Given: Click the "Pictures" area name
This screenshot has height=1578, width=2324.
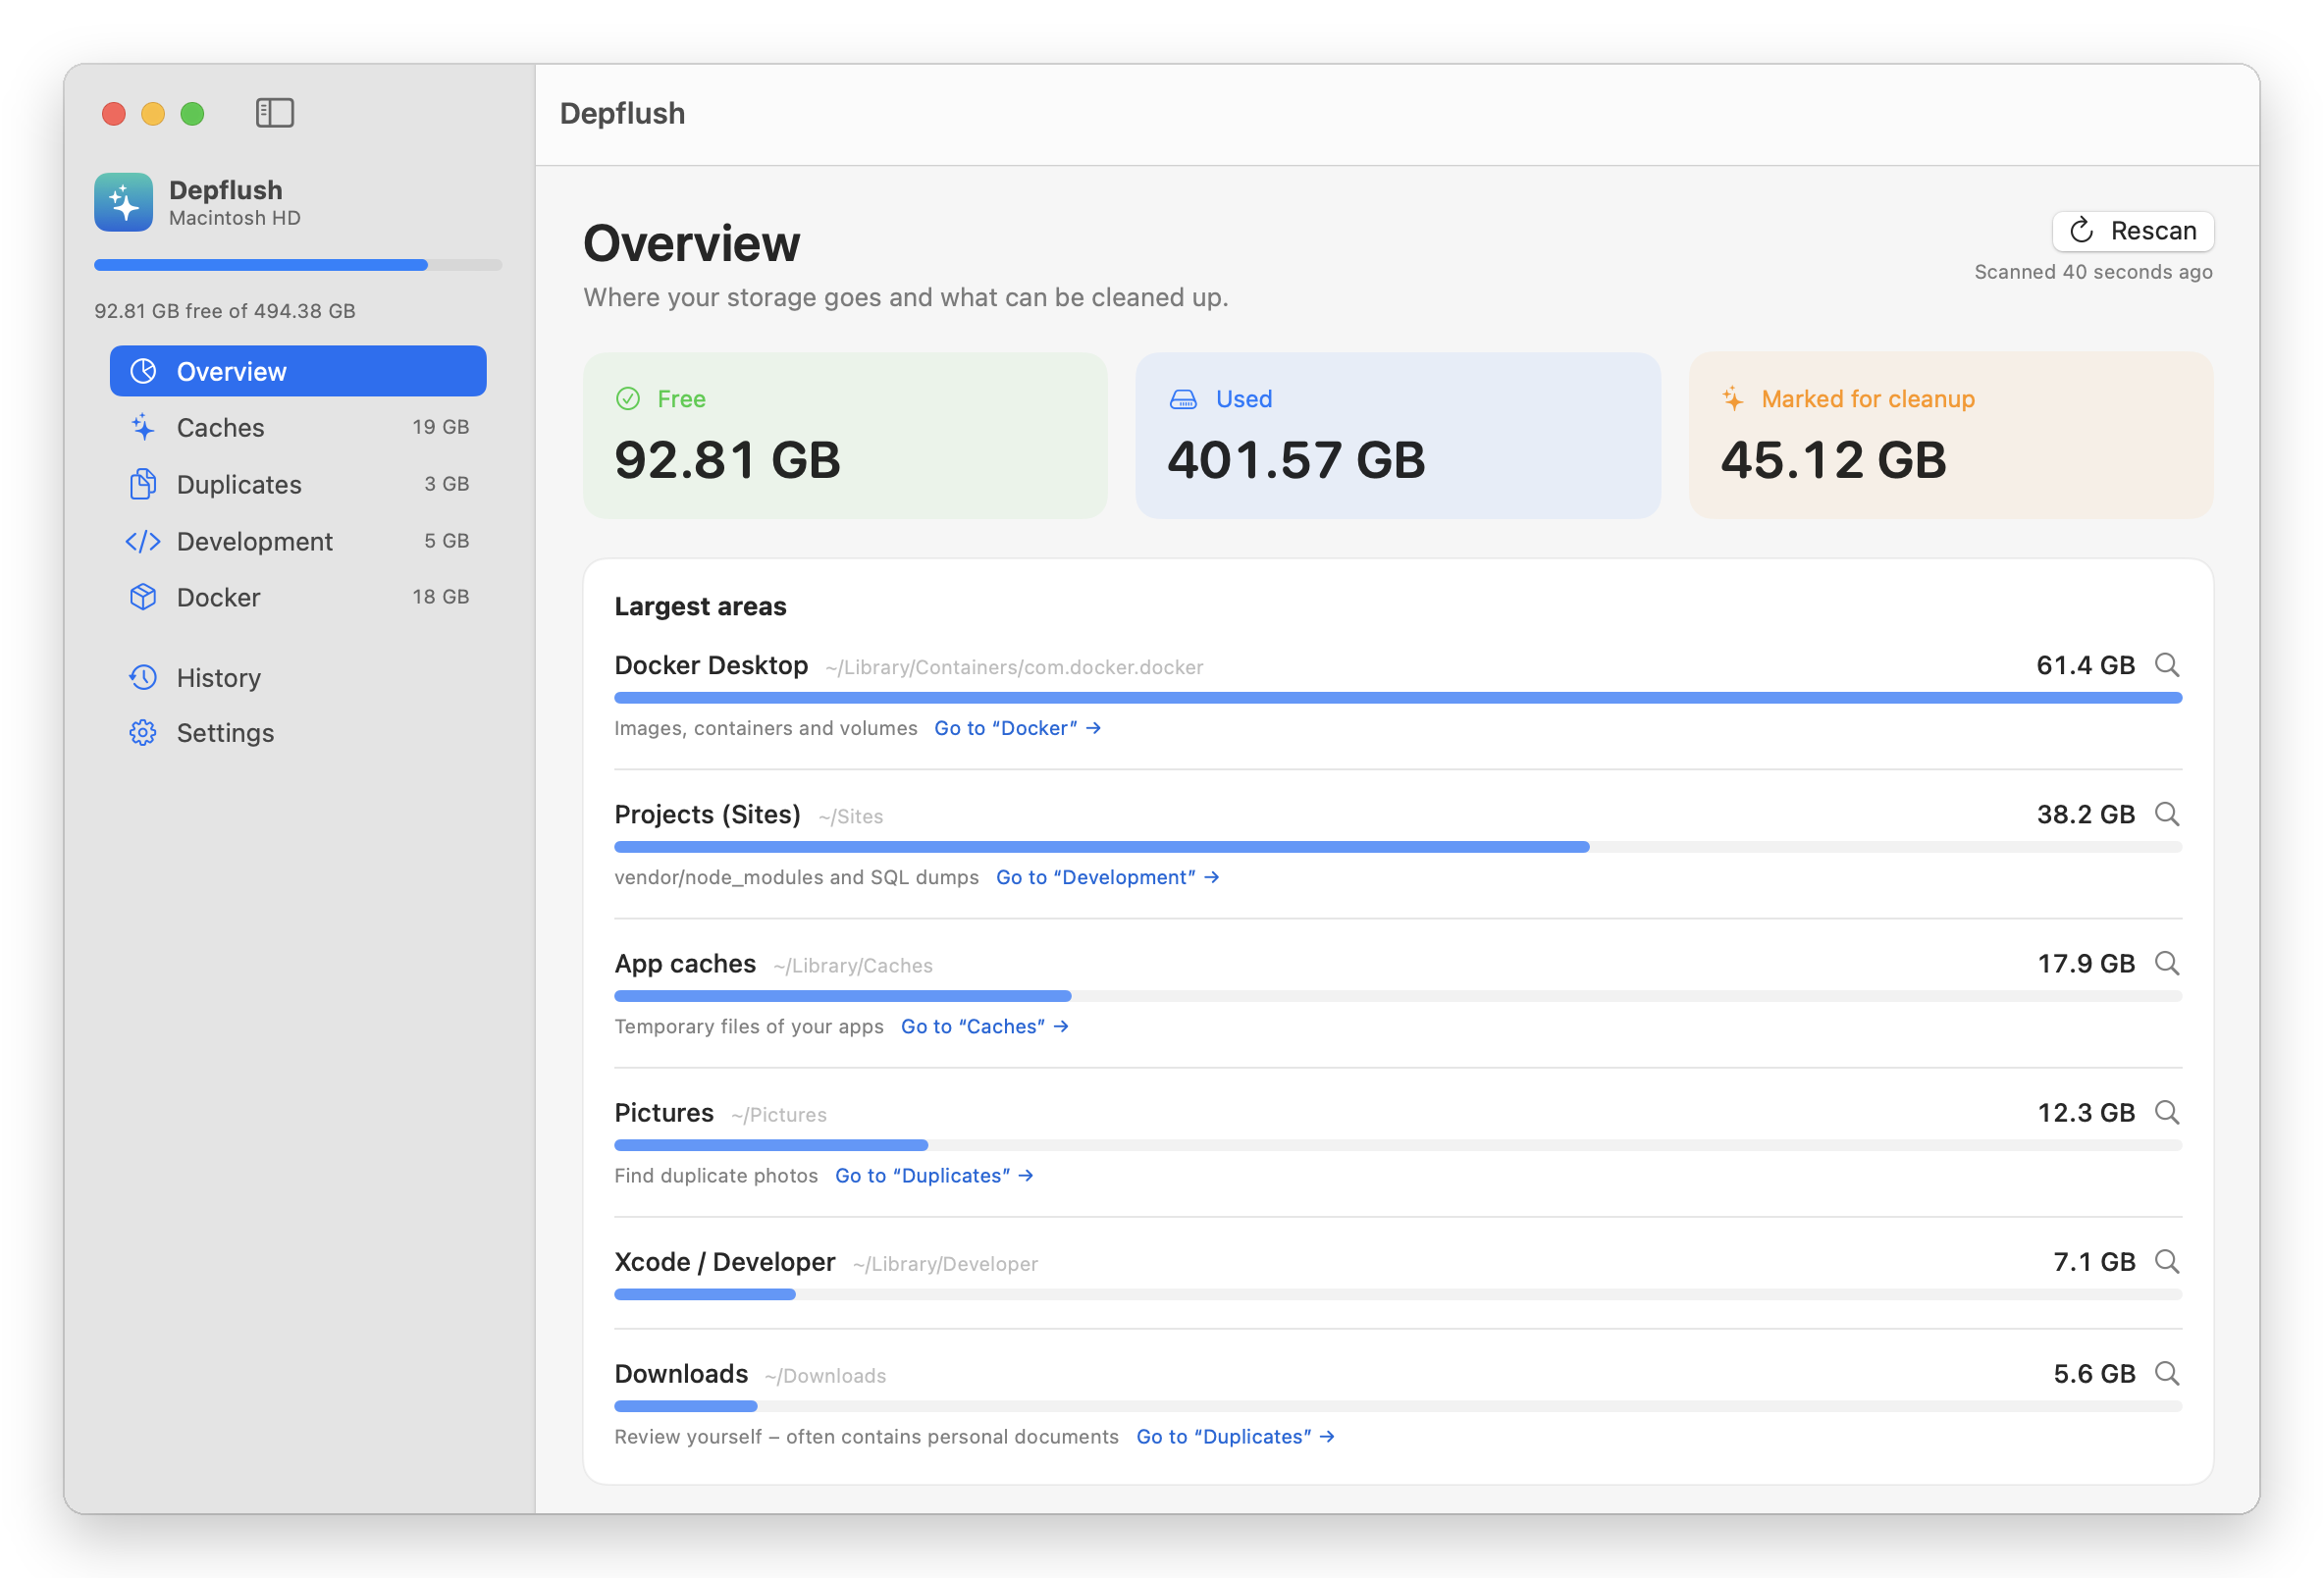Looking at the screenshot, I should [x=664, y=1113].
